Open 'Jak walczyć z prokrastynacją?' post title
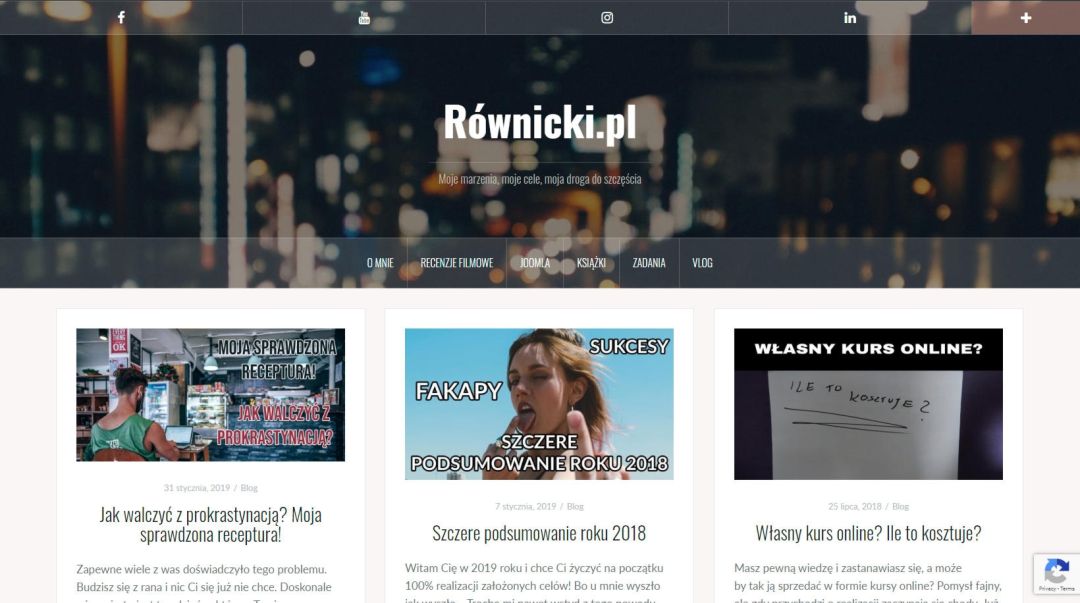This screenshot has width=1080, height=603. click(210, 525)
